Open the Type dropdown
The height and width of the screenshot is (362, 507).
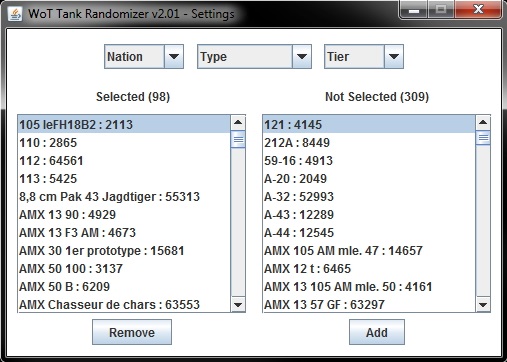254,57
